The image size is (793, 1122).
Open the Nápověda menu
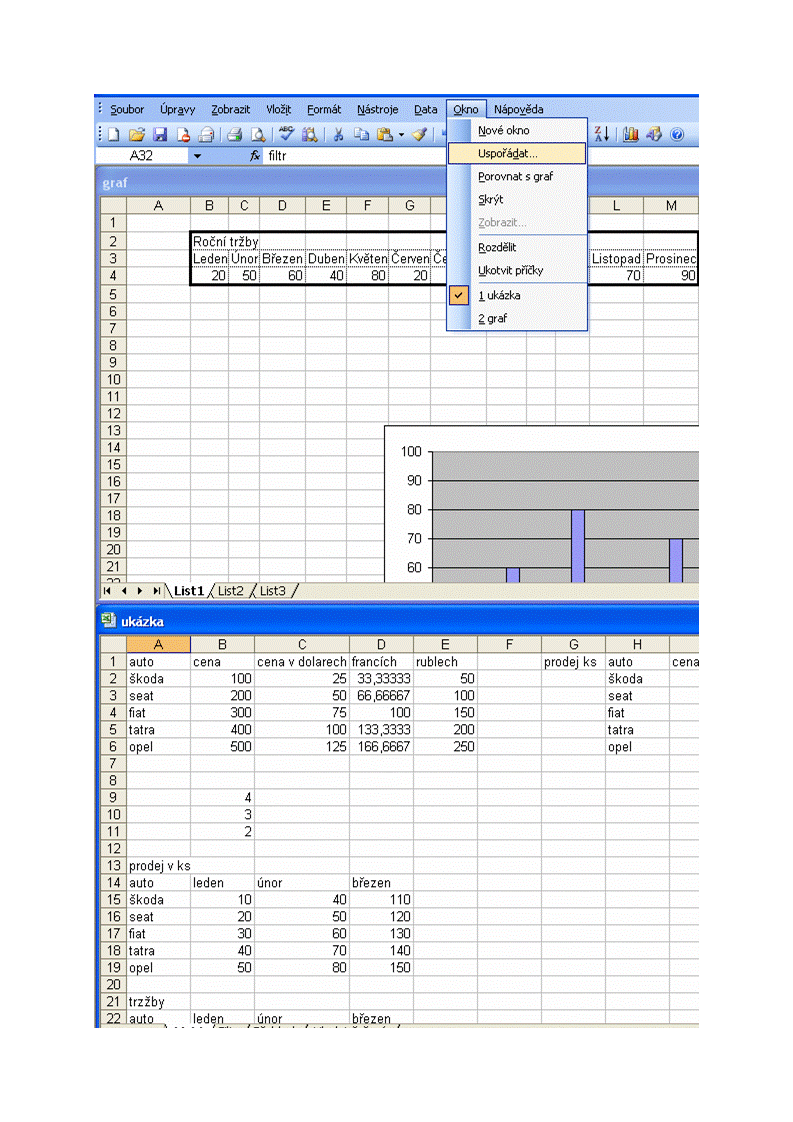point(518,109)
